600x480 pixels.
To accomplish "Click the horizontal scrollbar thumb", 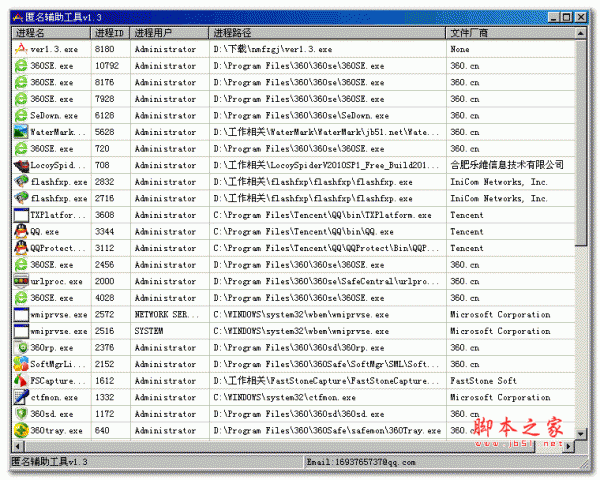I will (x=279, y=446).
